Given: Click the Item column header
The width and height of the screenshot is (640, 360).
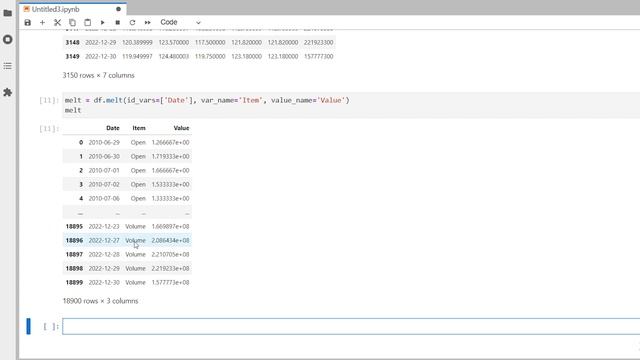Looking at the screenshot, I should point(139,128).
